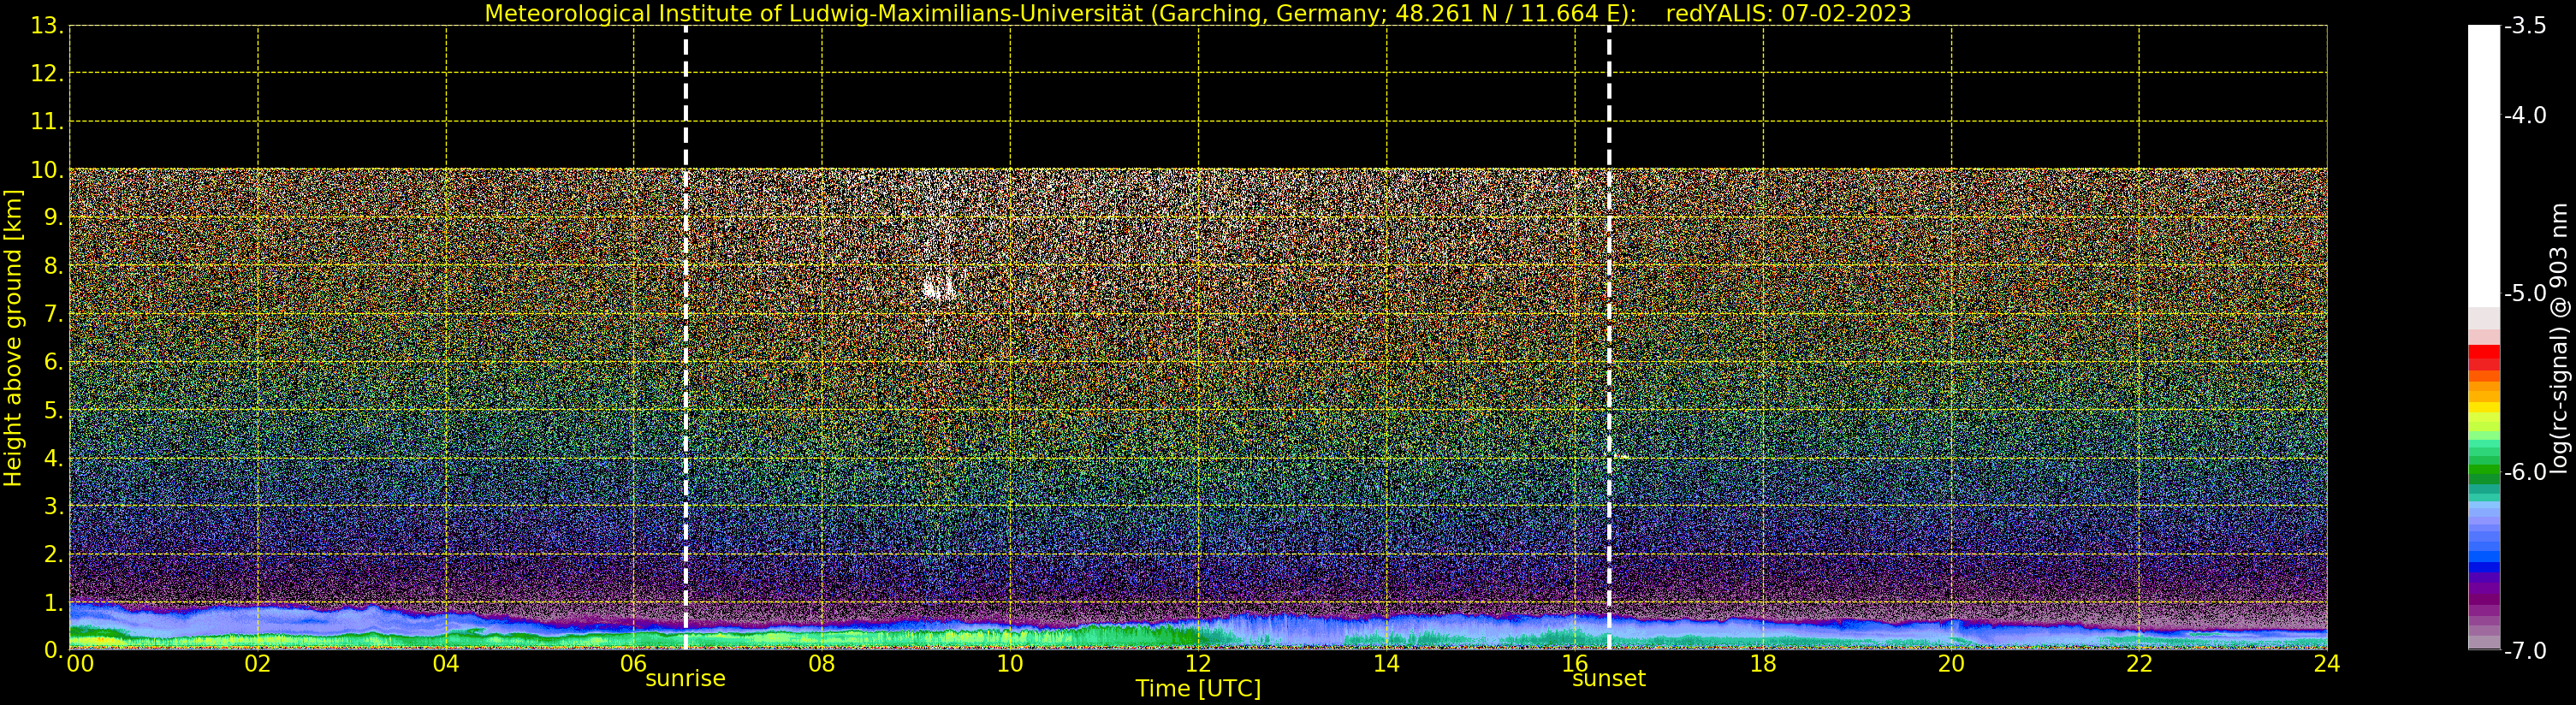The height and width of the screenshot is (705, 2576).
Task: Select the green band of the colorbar
Action: [2483, 472]
